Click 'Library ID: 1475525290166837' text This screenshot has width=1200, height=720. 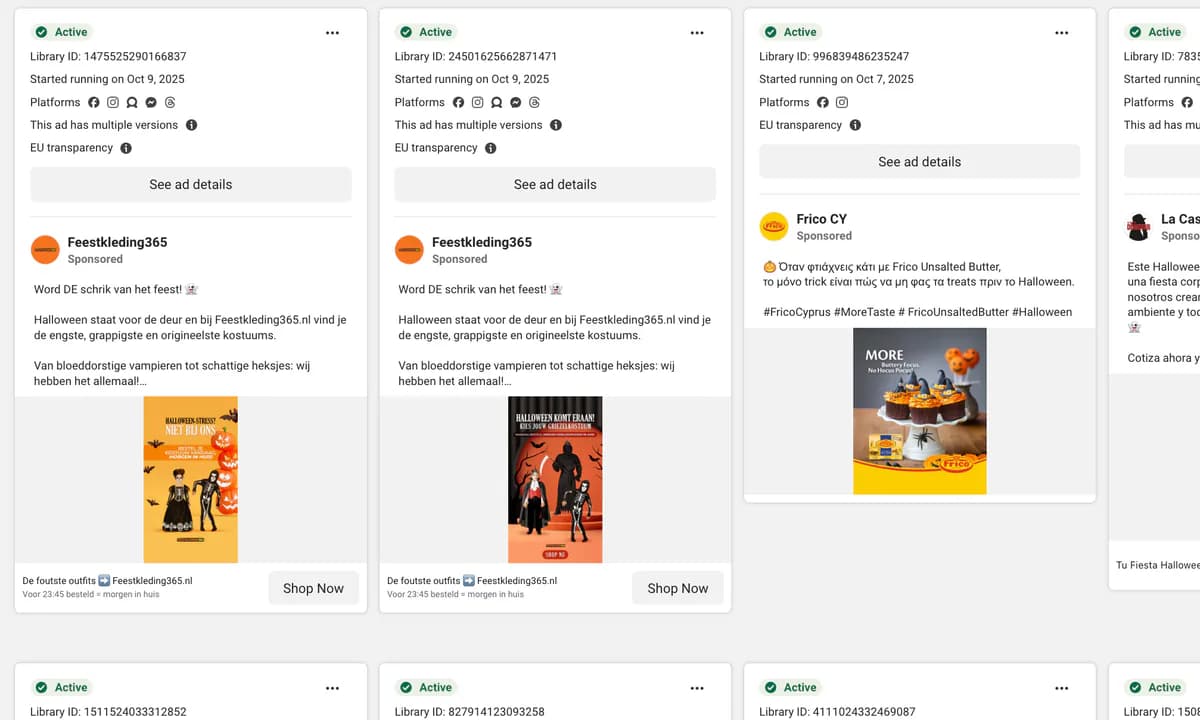(x=108, y=56)
